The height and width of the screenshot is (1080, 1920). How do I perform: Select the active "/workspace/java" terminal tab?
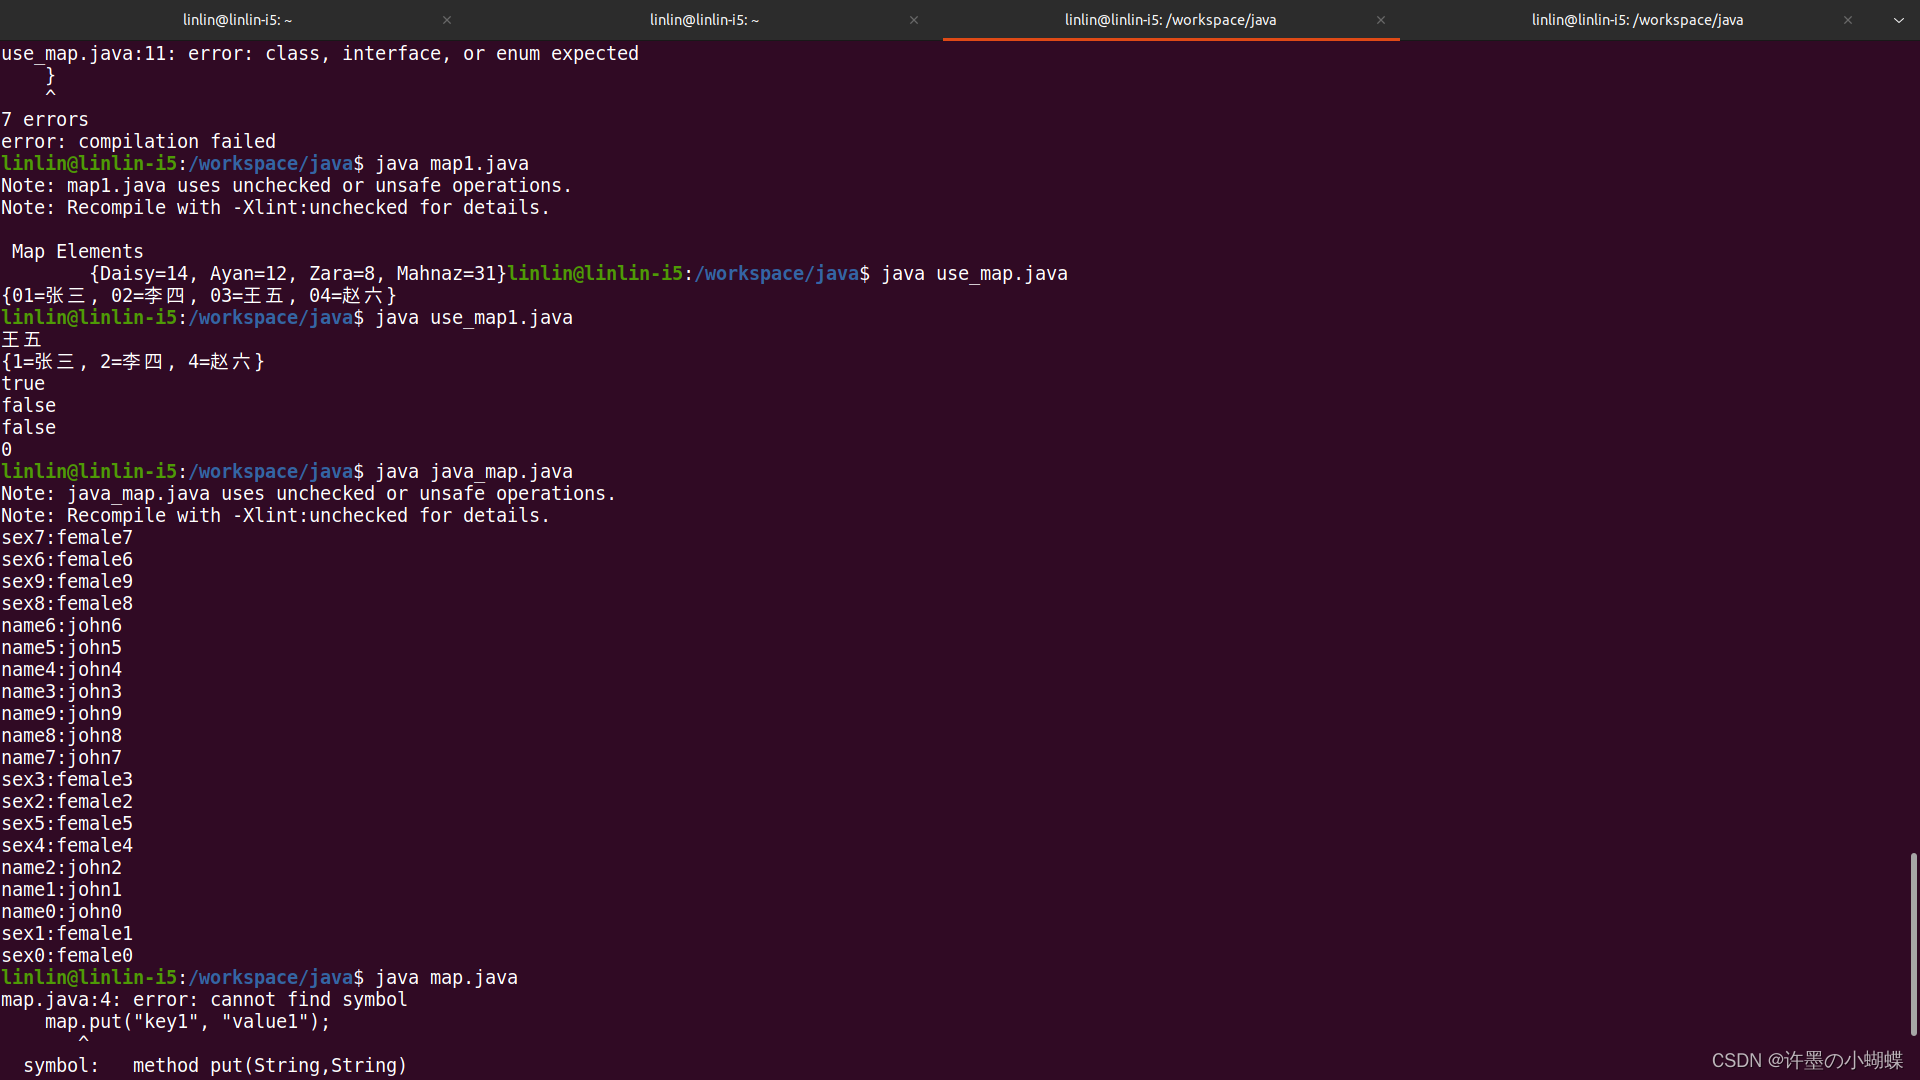click(x=1170, y=19)
